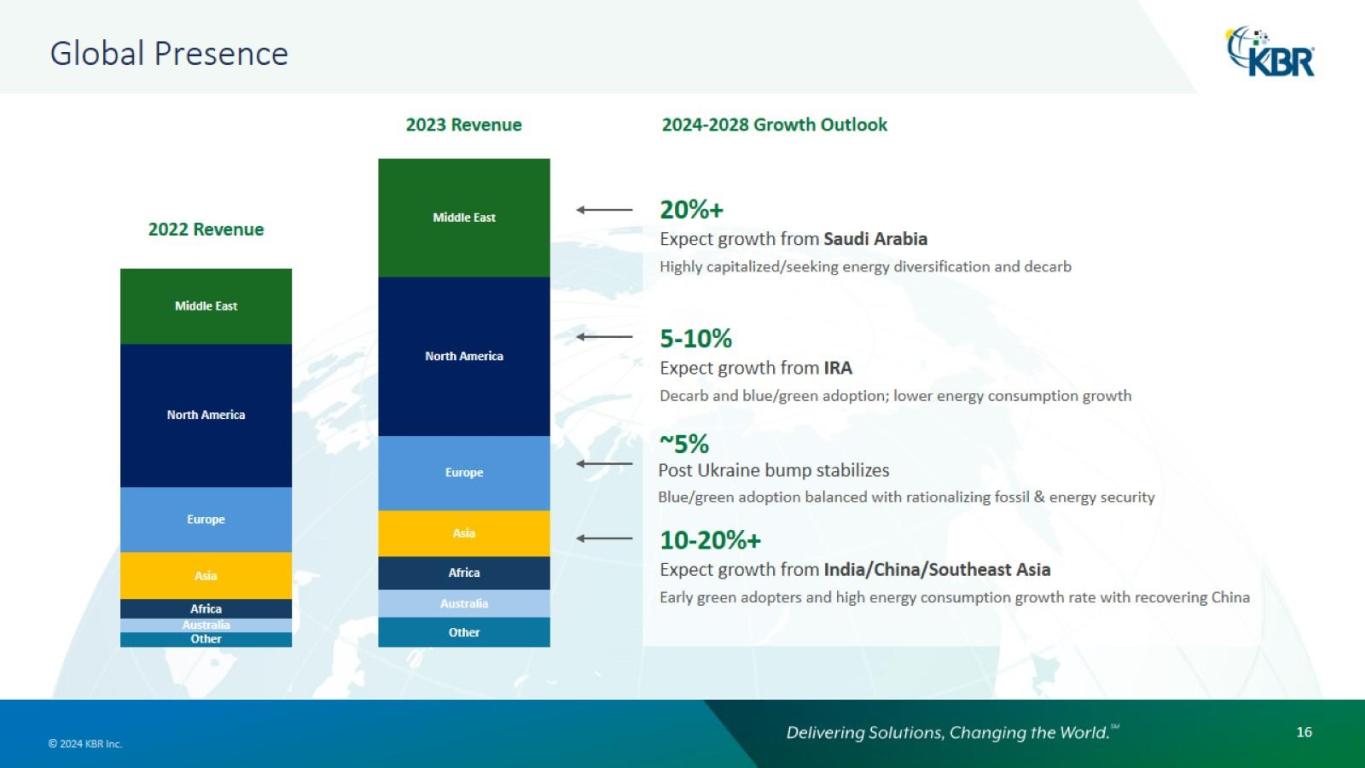1365x768 pixels.
Task: Click North America segment in 2022 Revenue bar
Action: coord(206,415)
